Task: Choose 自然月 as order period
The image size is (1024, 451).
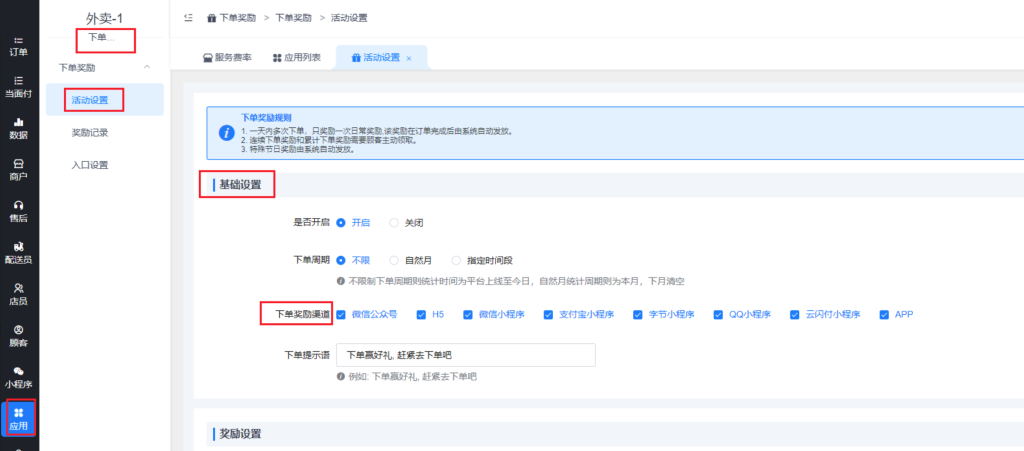Action: point(394,259)
